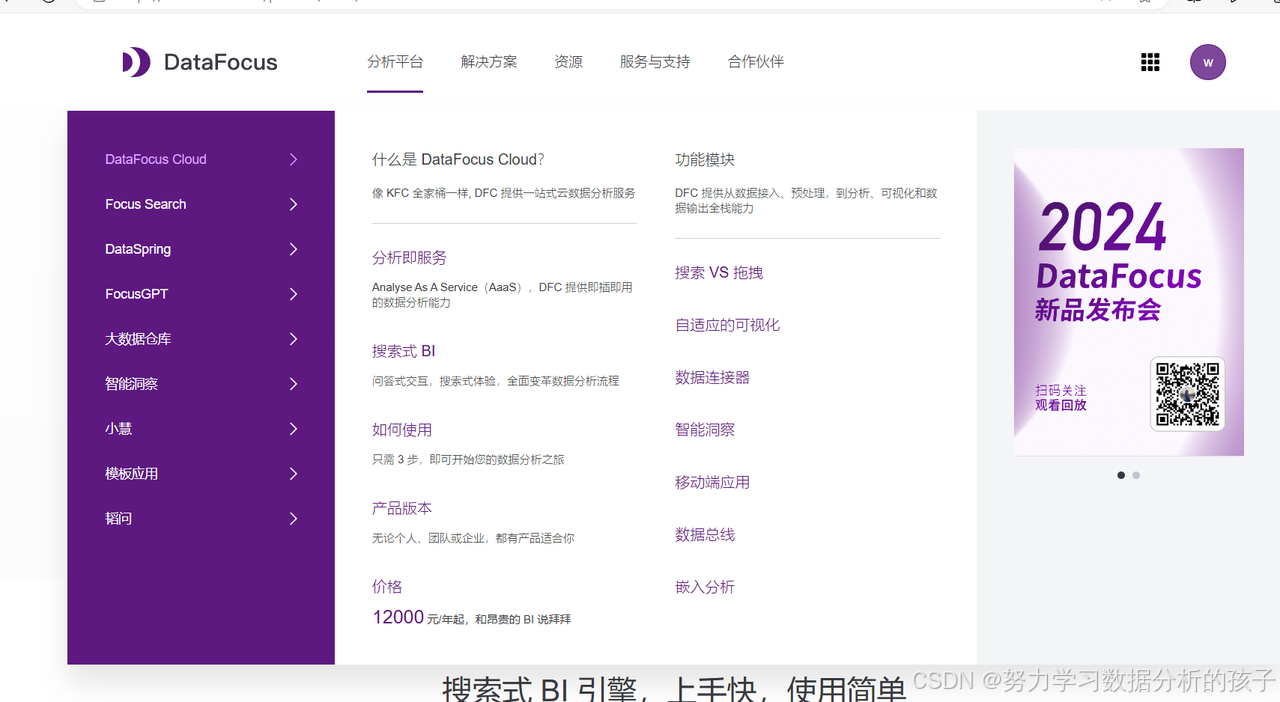Viewport: 1280px width, 702px height.
Task: Open the 资源 nav menu
Action: coord(568,62)
